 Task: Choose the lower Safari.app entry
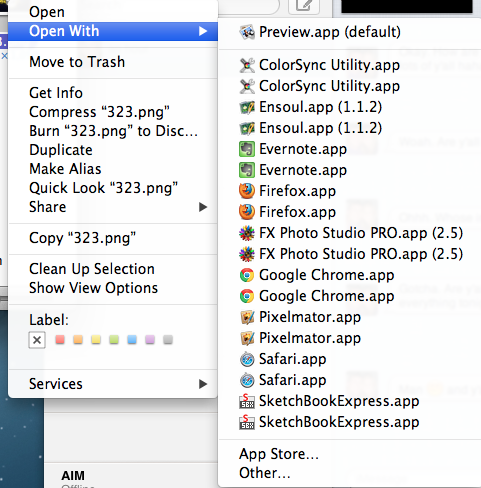(349, 380)
